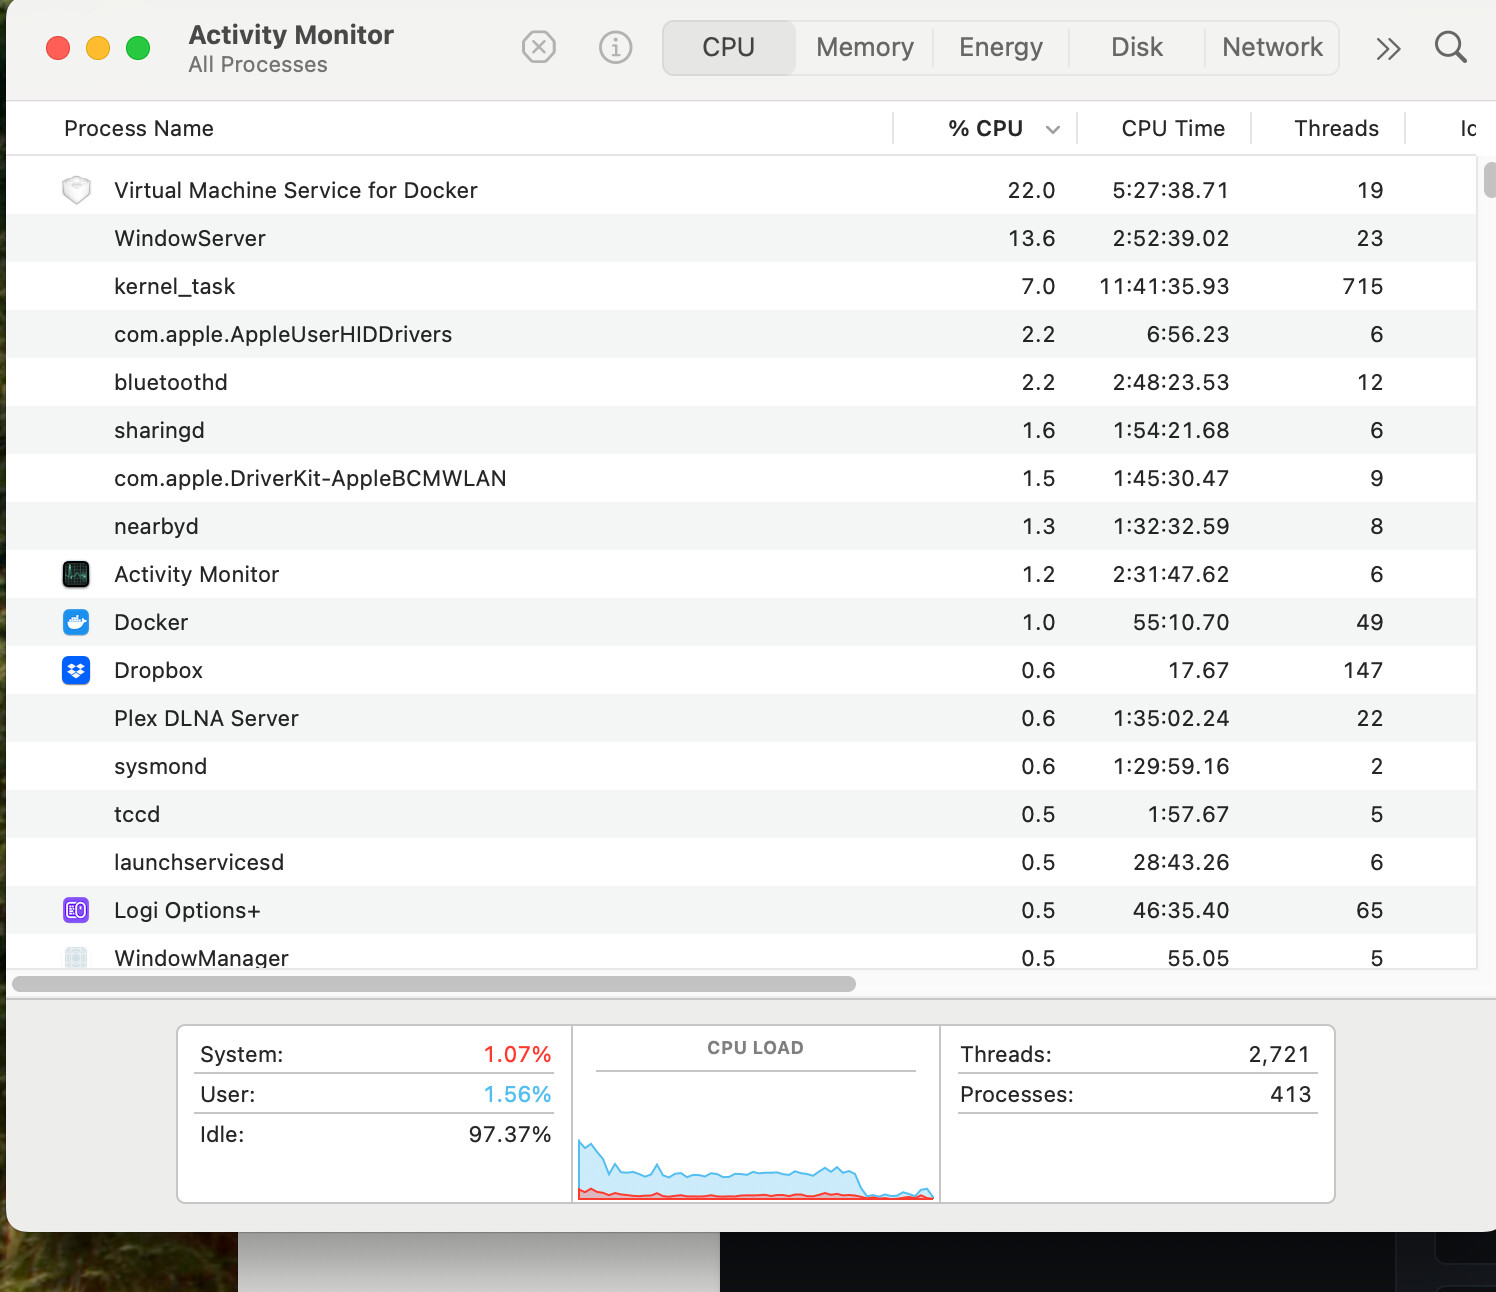The width and height of the screenshot is (1496, 1292).
Task: Select the WindowServer process row
Action: click(x=741, y=238)
